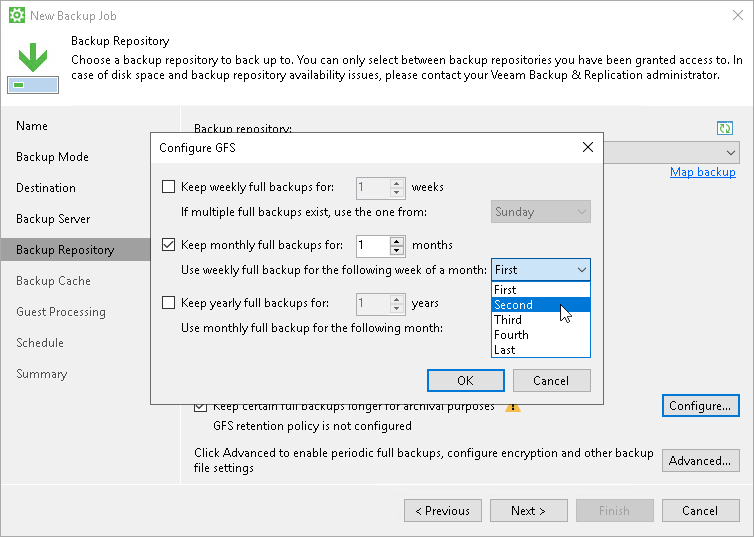Go to the Guest Processing wizard step
The width and height of the screenshot is (754, 537).
61,312
